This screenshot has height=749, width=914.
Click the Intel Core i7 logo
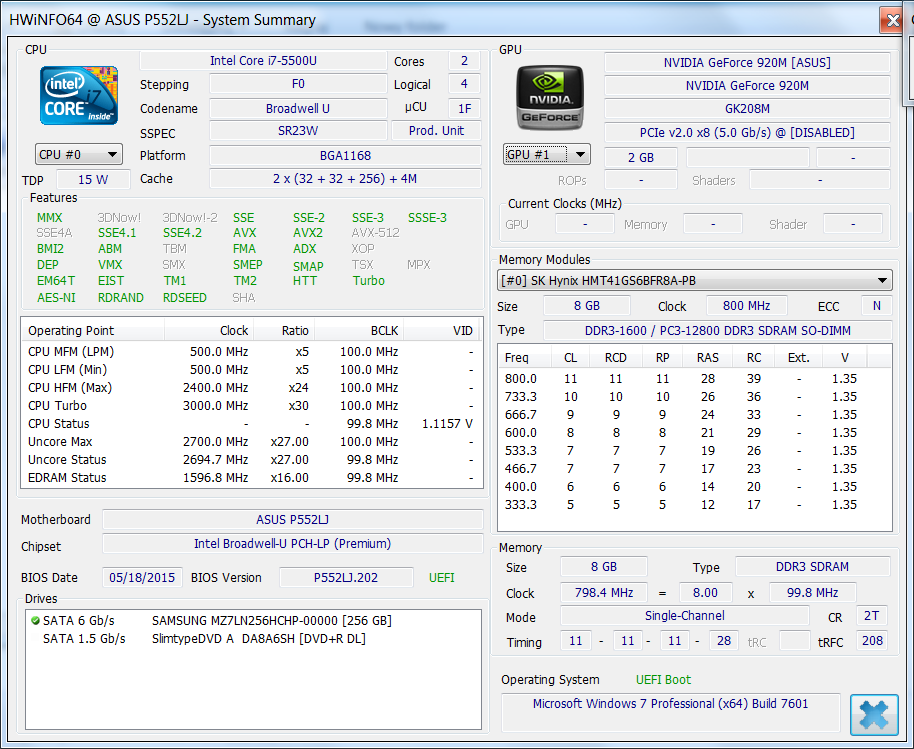coord(79,95)
